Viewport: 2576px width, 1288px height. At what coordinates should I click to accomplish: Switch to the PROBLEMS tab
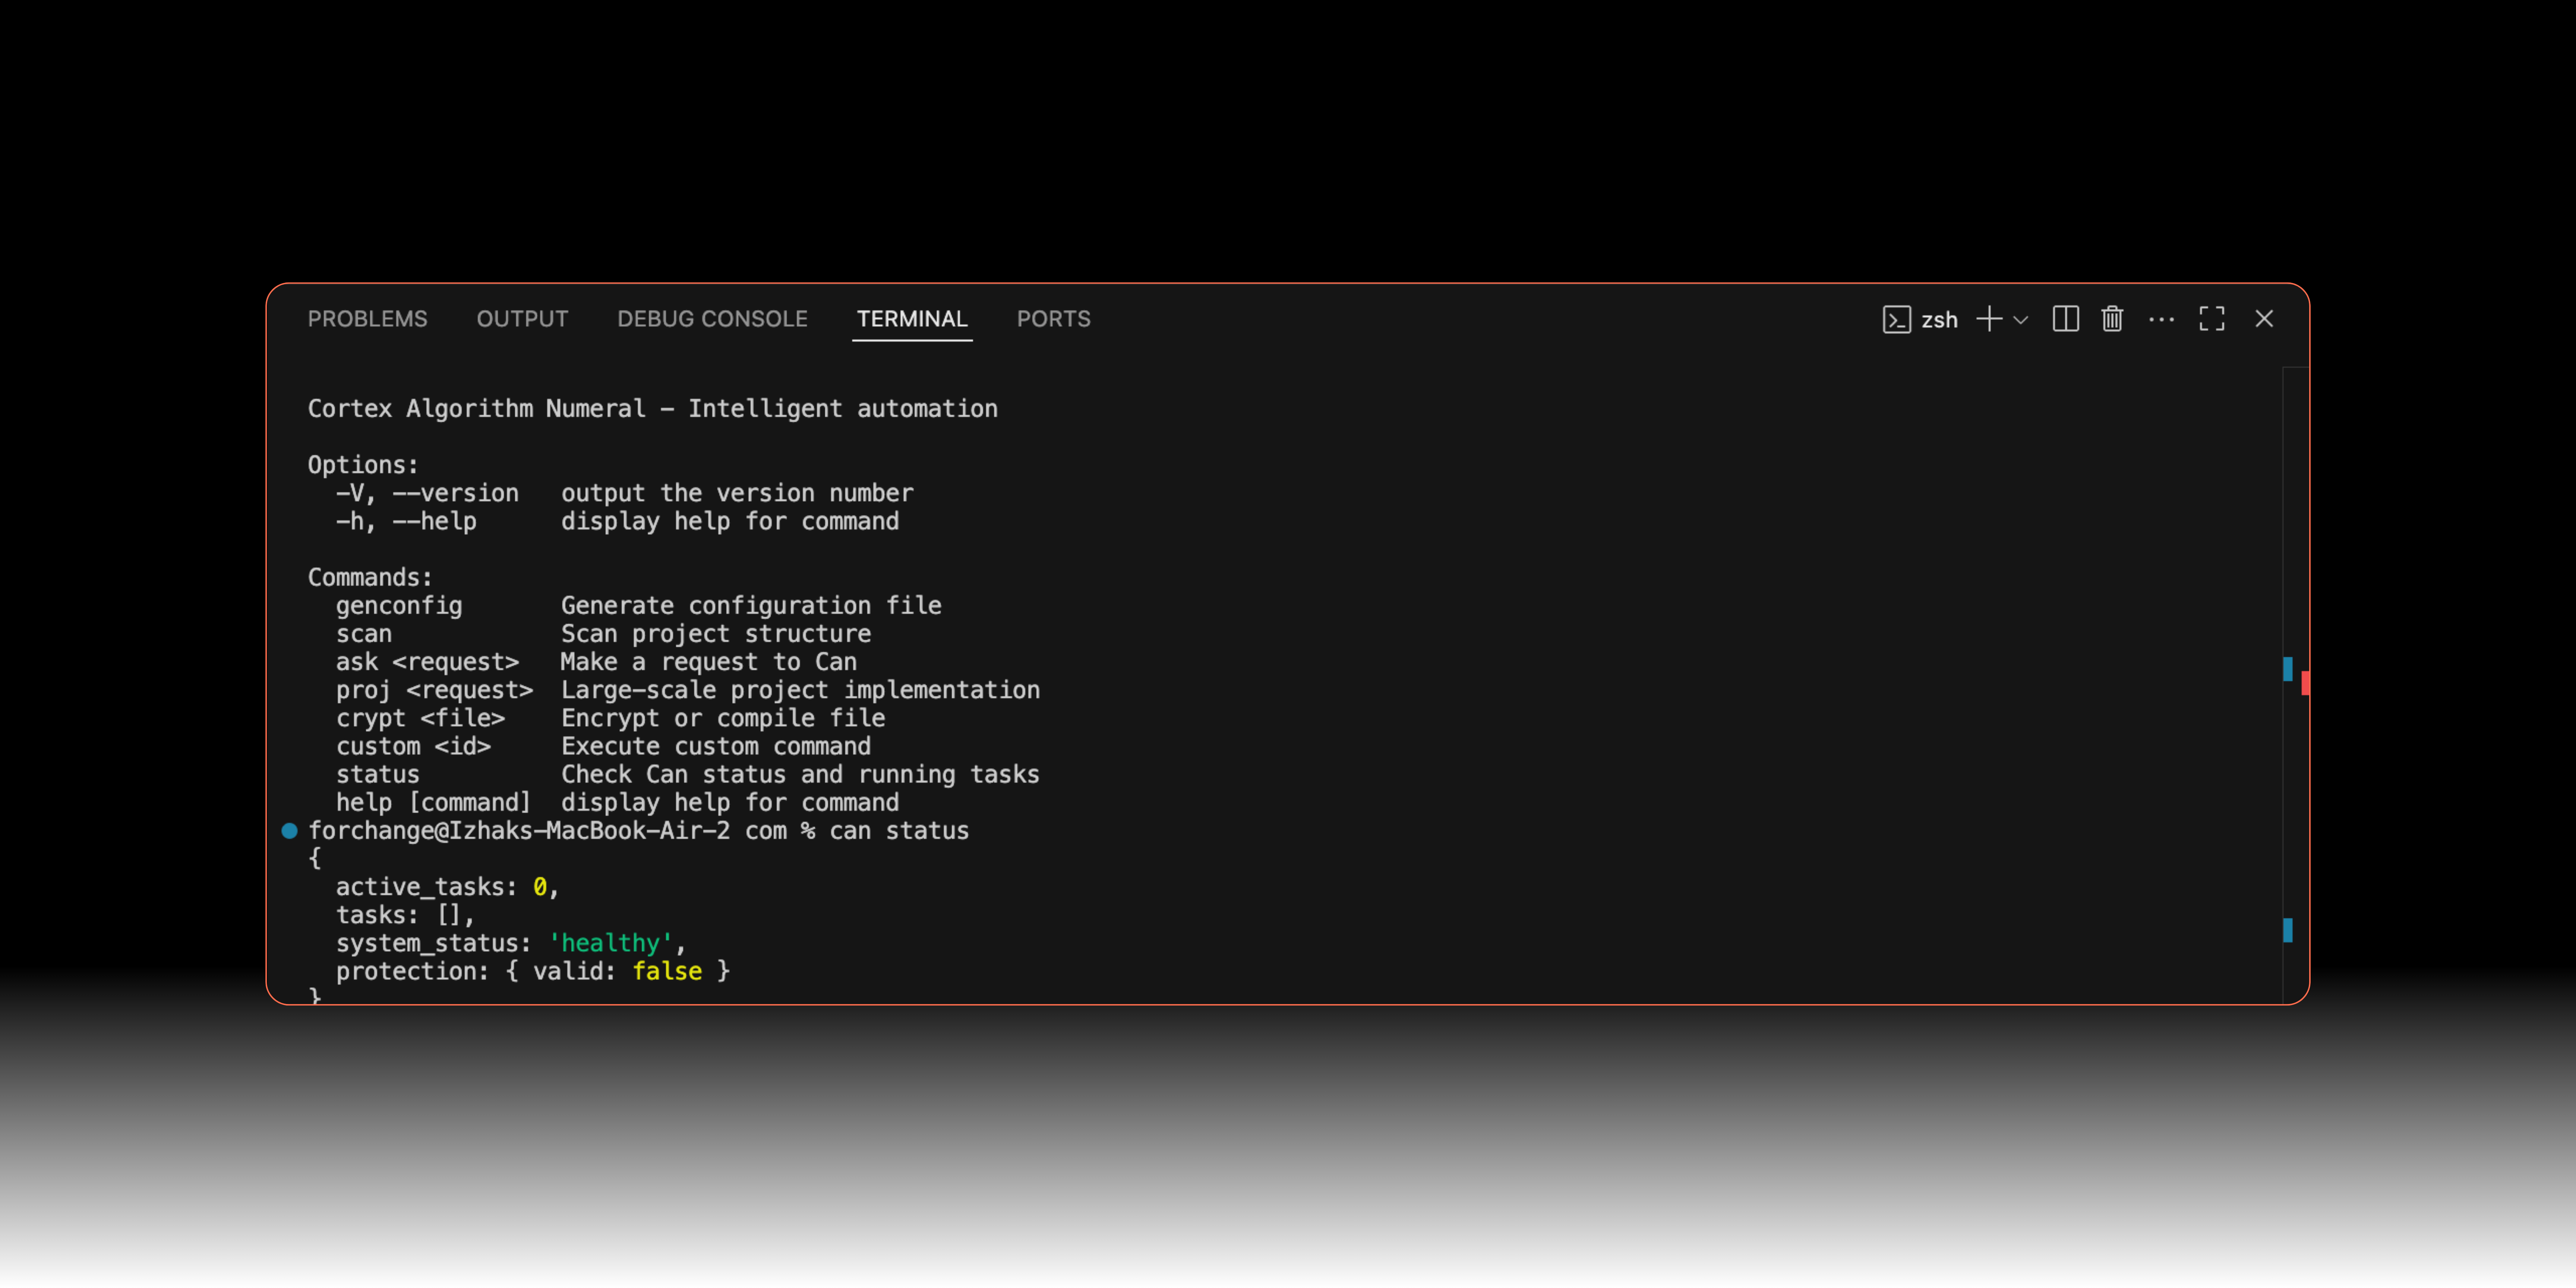(367, 319)
